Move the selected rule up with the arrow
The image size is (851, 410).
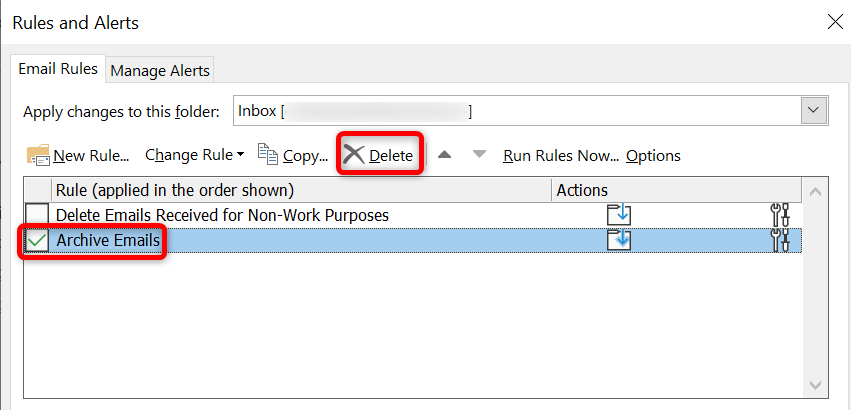(445, 155)
